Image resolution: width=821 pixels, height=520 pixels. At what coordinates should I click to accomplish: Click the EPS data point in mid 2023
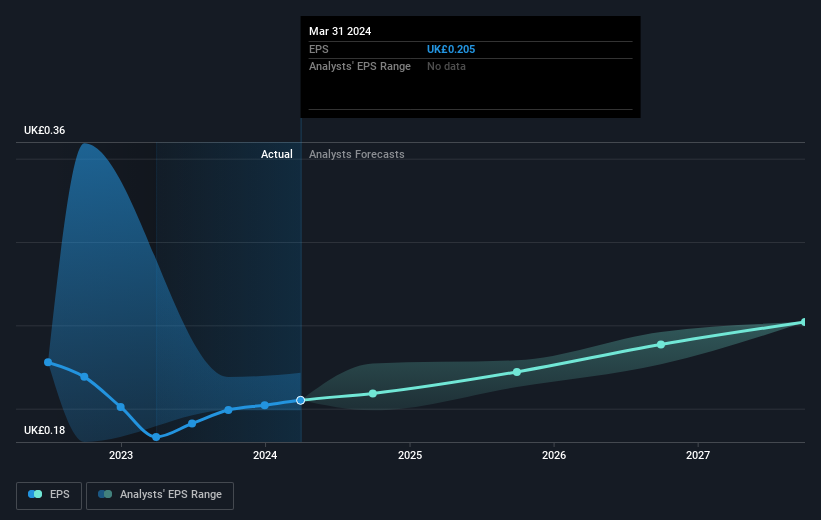(x=192, y=423)
